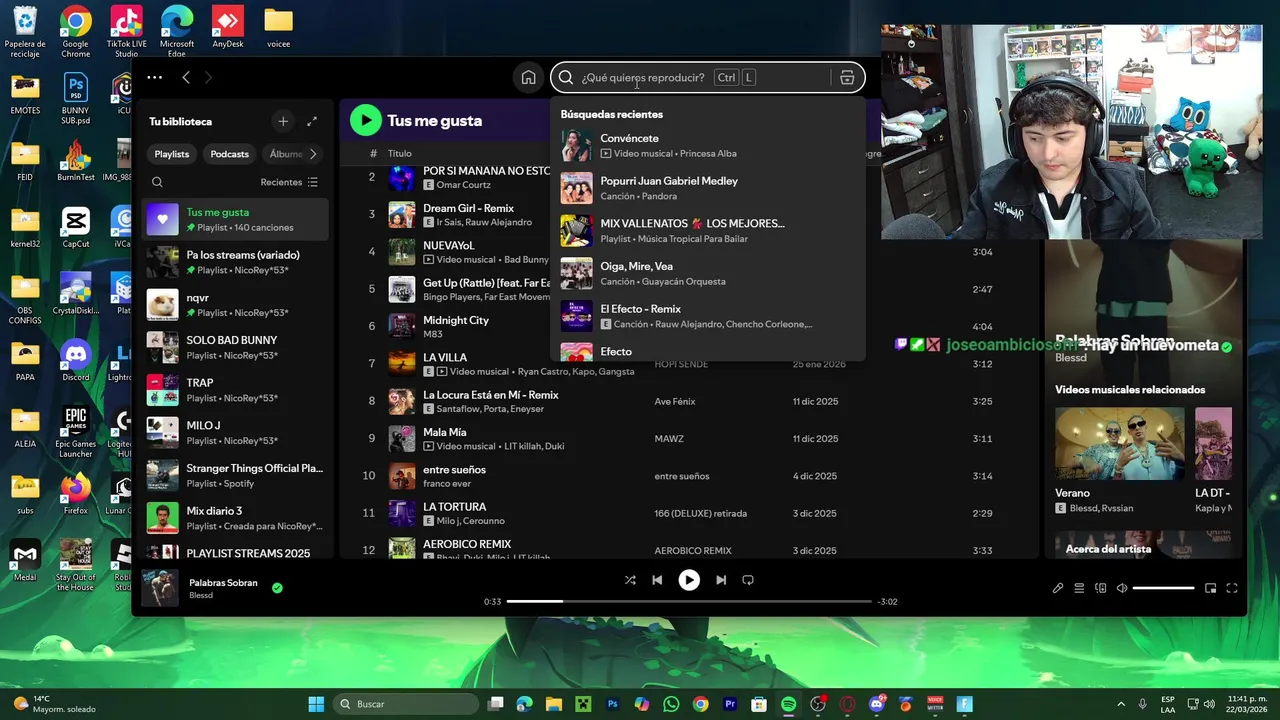Image resolution: width=1280 pixels, height=720 pixels.
Task: Play track entre sueños
Action: [454, 470]
